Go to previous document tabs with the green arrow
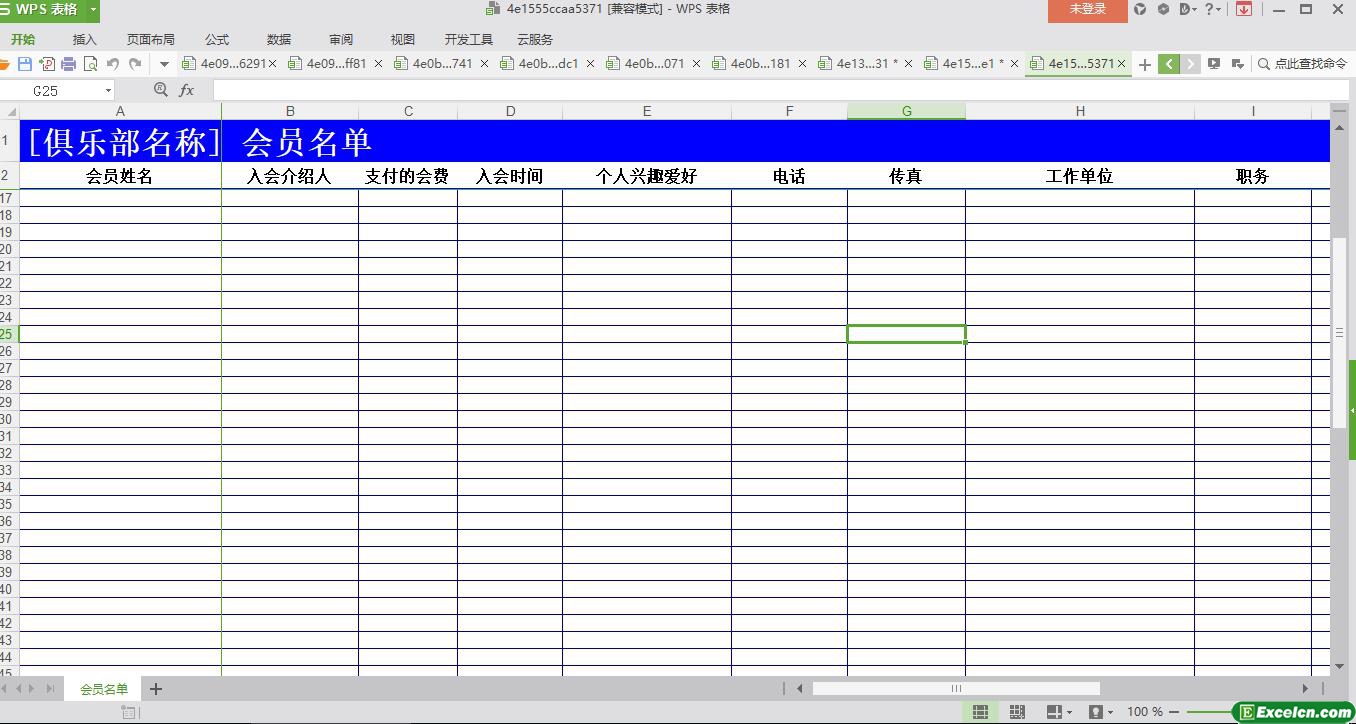1356x724 pixels. 1169,64
